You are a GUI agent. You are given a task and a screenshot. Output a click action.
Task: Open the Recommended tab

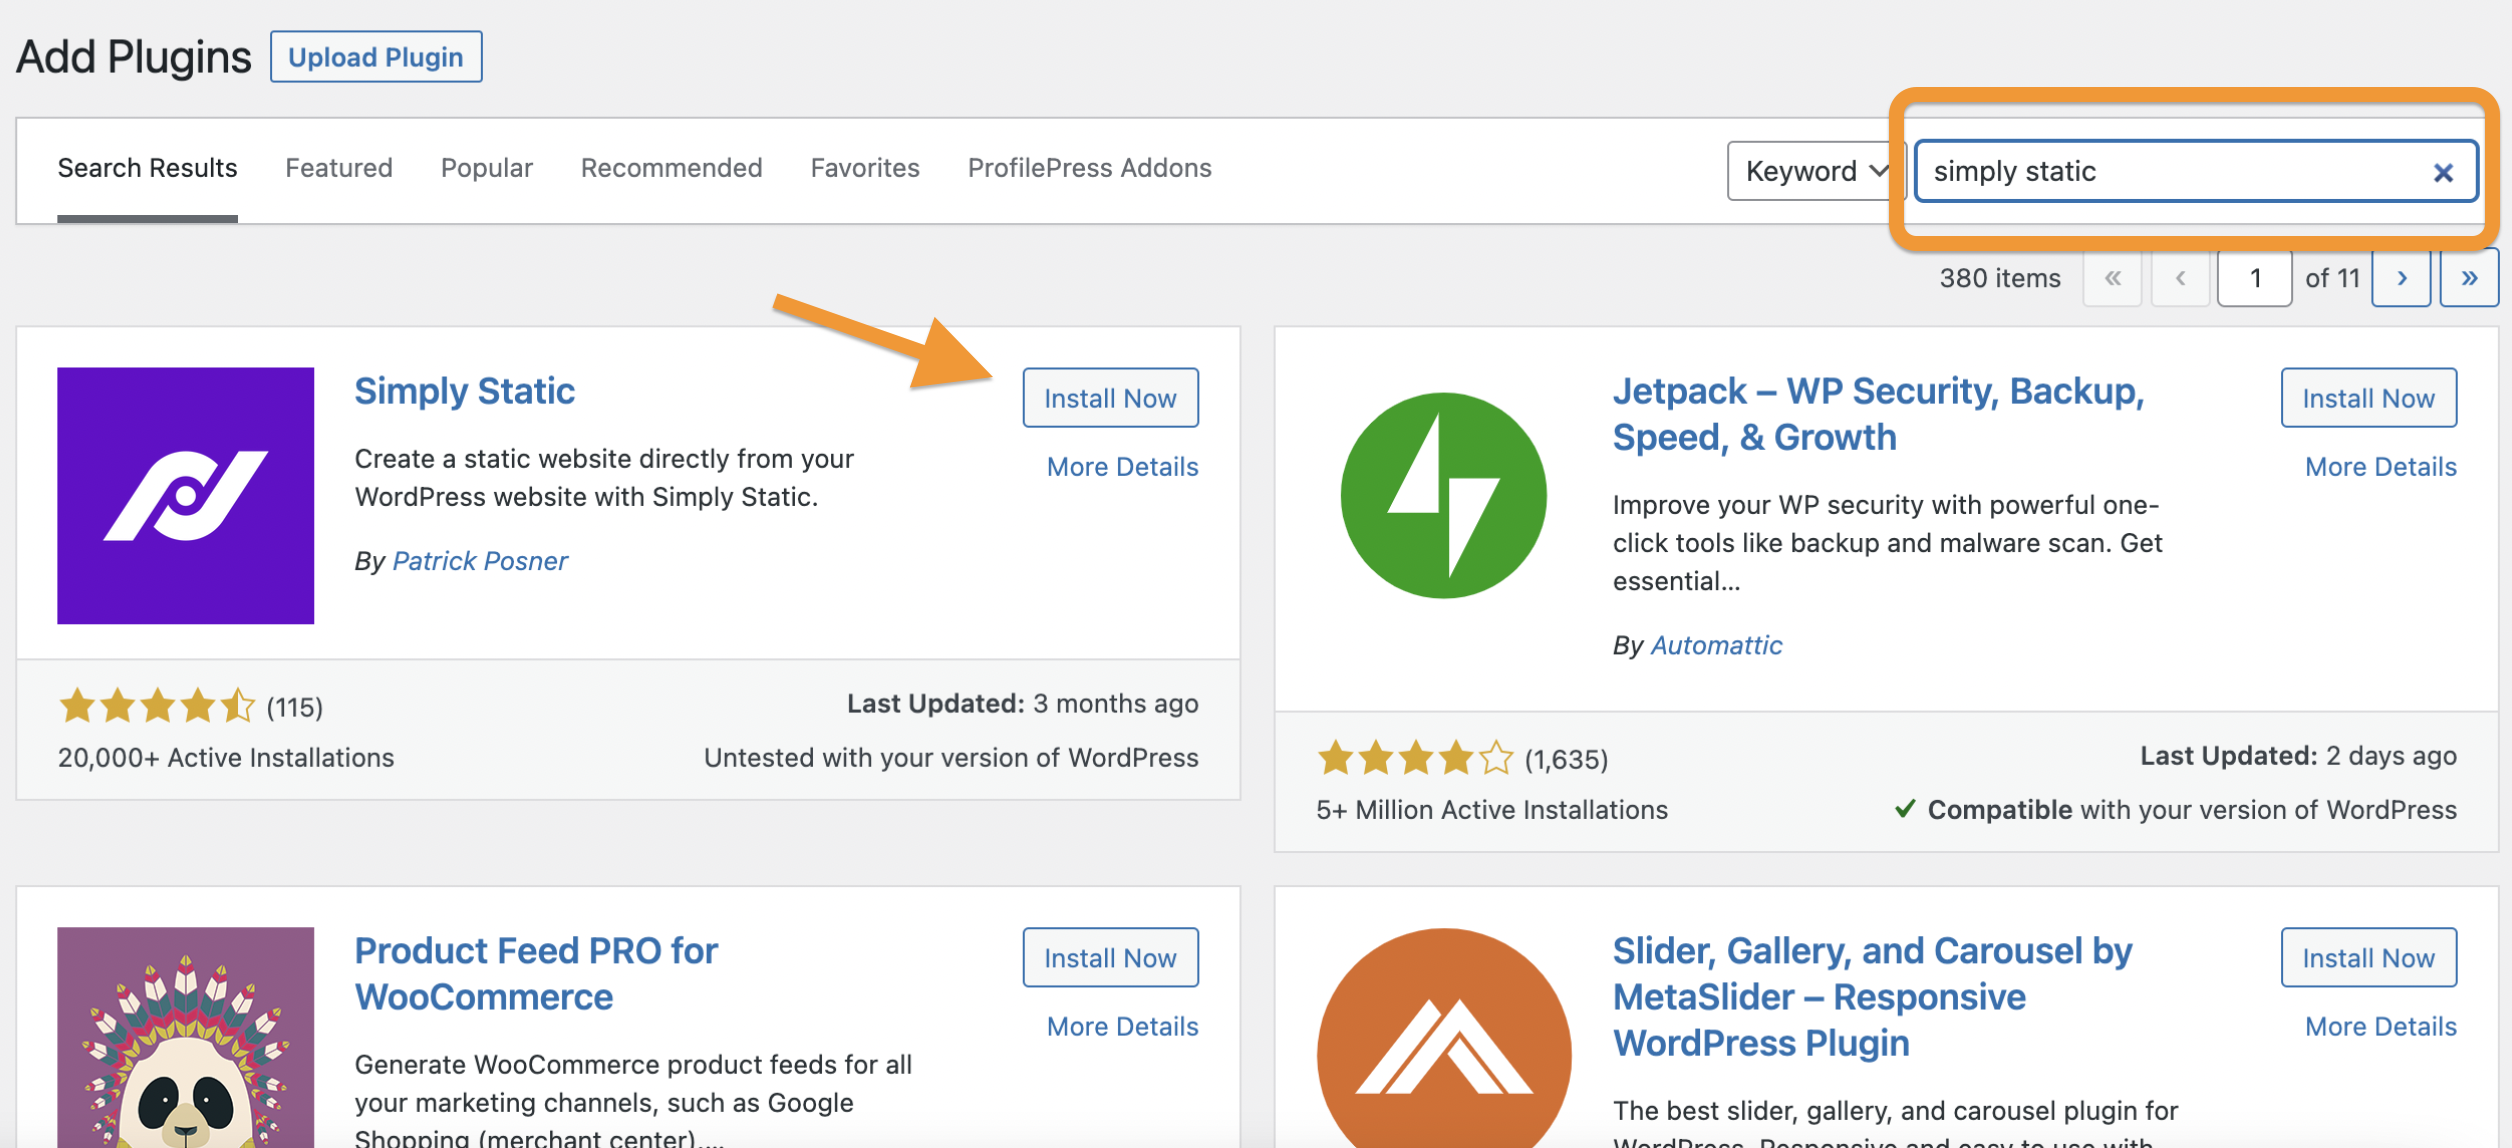pyautogui.click(x=671, y=168)
